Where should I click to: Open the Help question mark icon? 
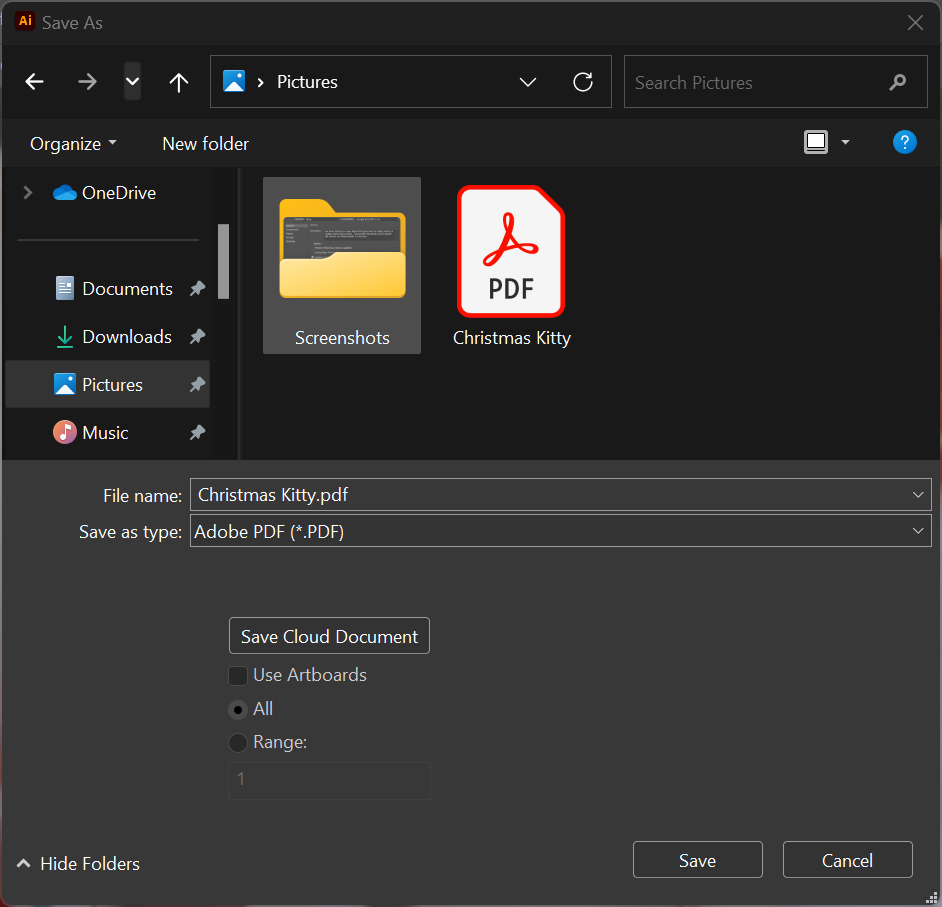pos(904,142)
